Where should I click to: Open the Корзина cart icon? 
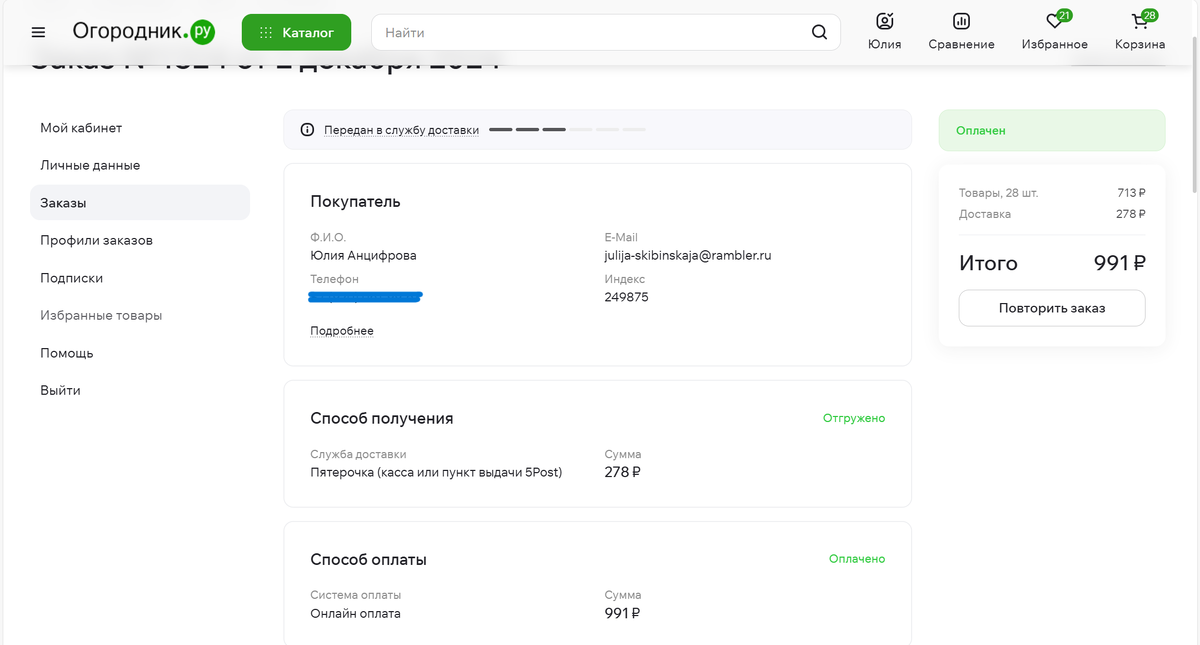[x=1139, y=22]
